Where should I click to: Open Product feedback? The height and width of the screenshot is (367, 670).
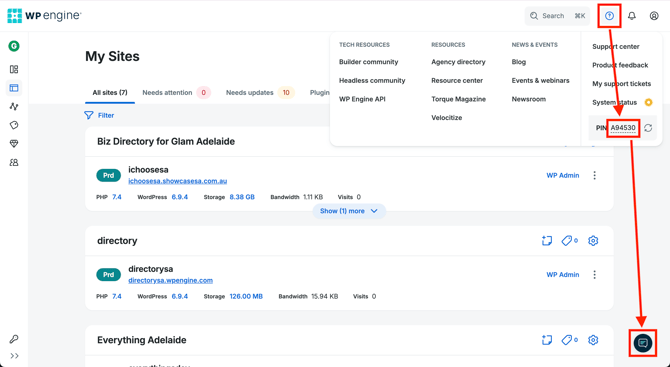[620, 65]
